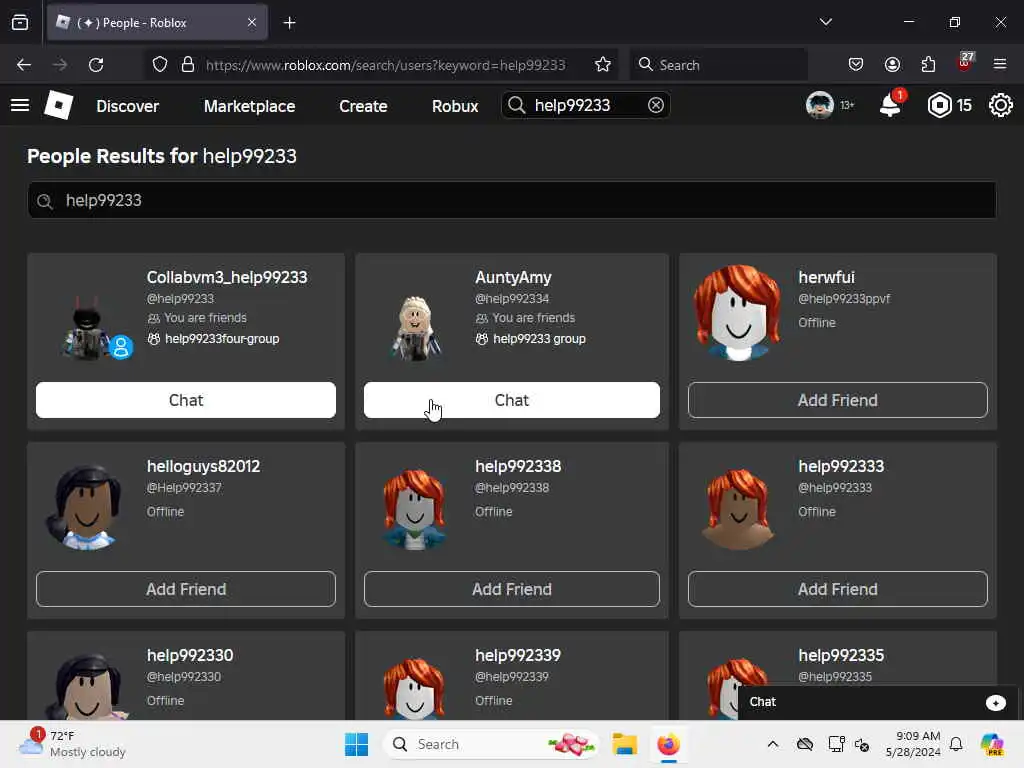
Task: Click the help992338 avatar thumbnail
Action: coord(414,508)
